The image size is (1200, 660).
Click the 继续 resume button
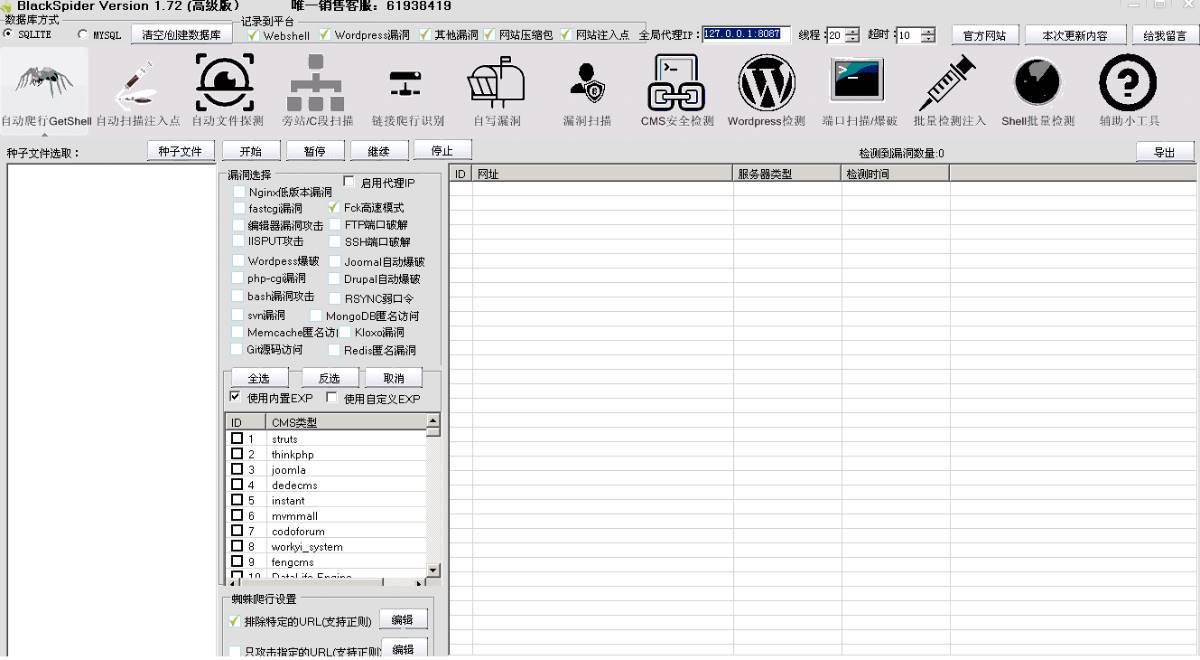click(x=379, y=151)
